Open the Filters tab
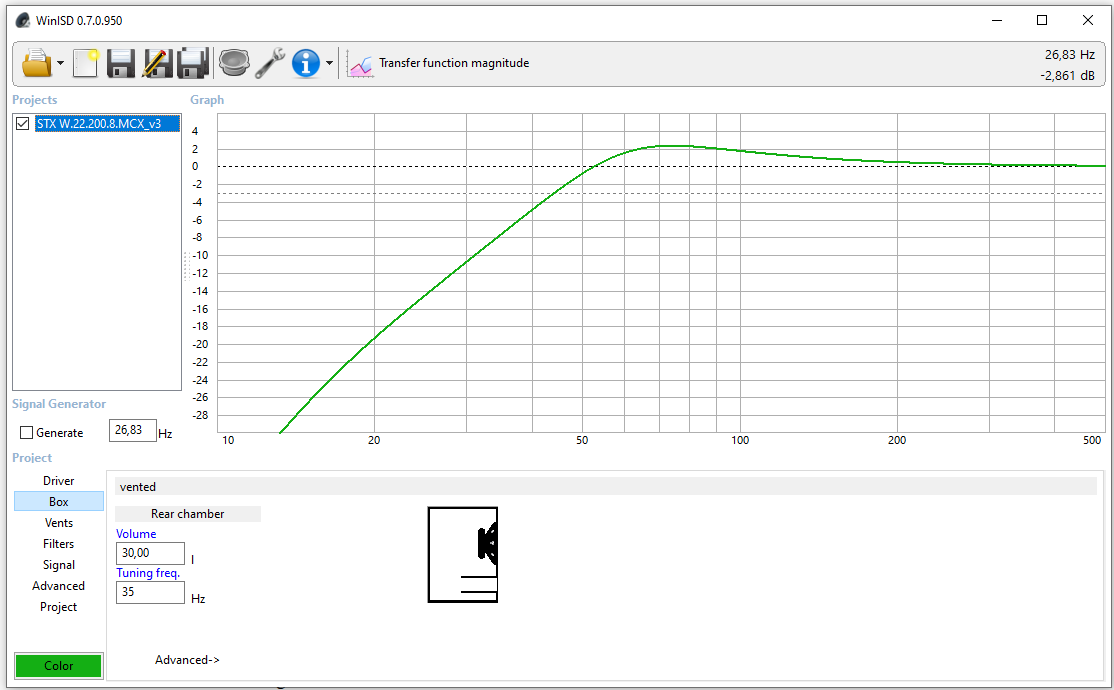The height and width of the screenshot is (690, 1114). 58,544
